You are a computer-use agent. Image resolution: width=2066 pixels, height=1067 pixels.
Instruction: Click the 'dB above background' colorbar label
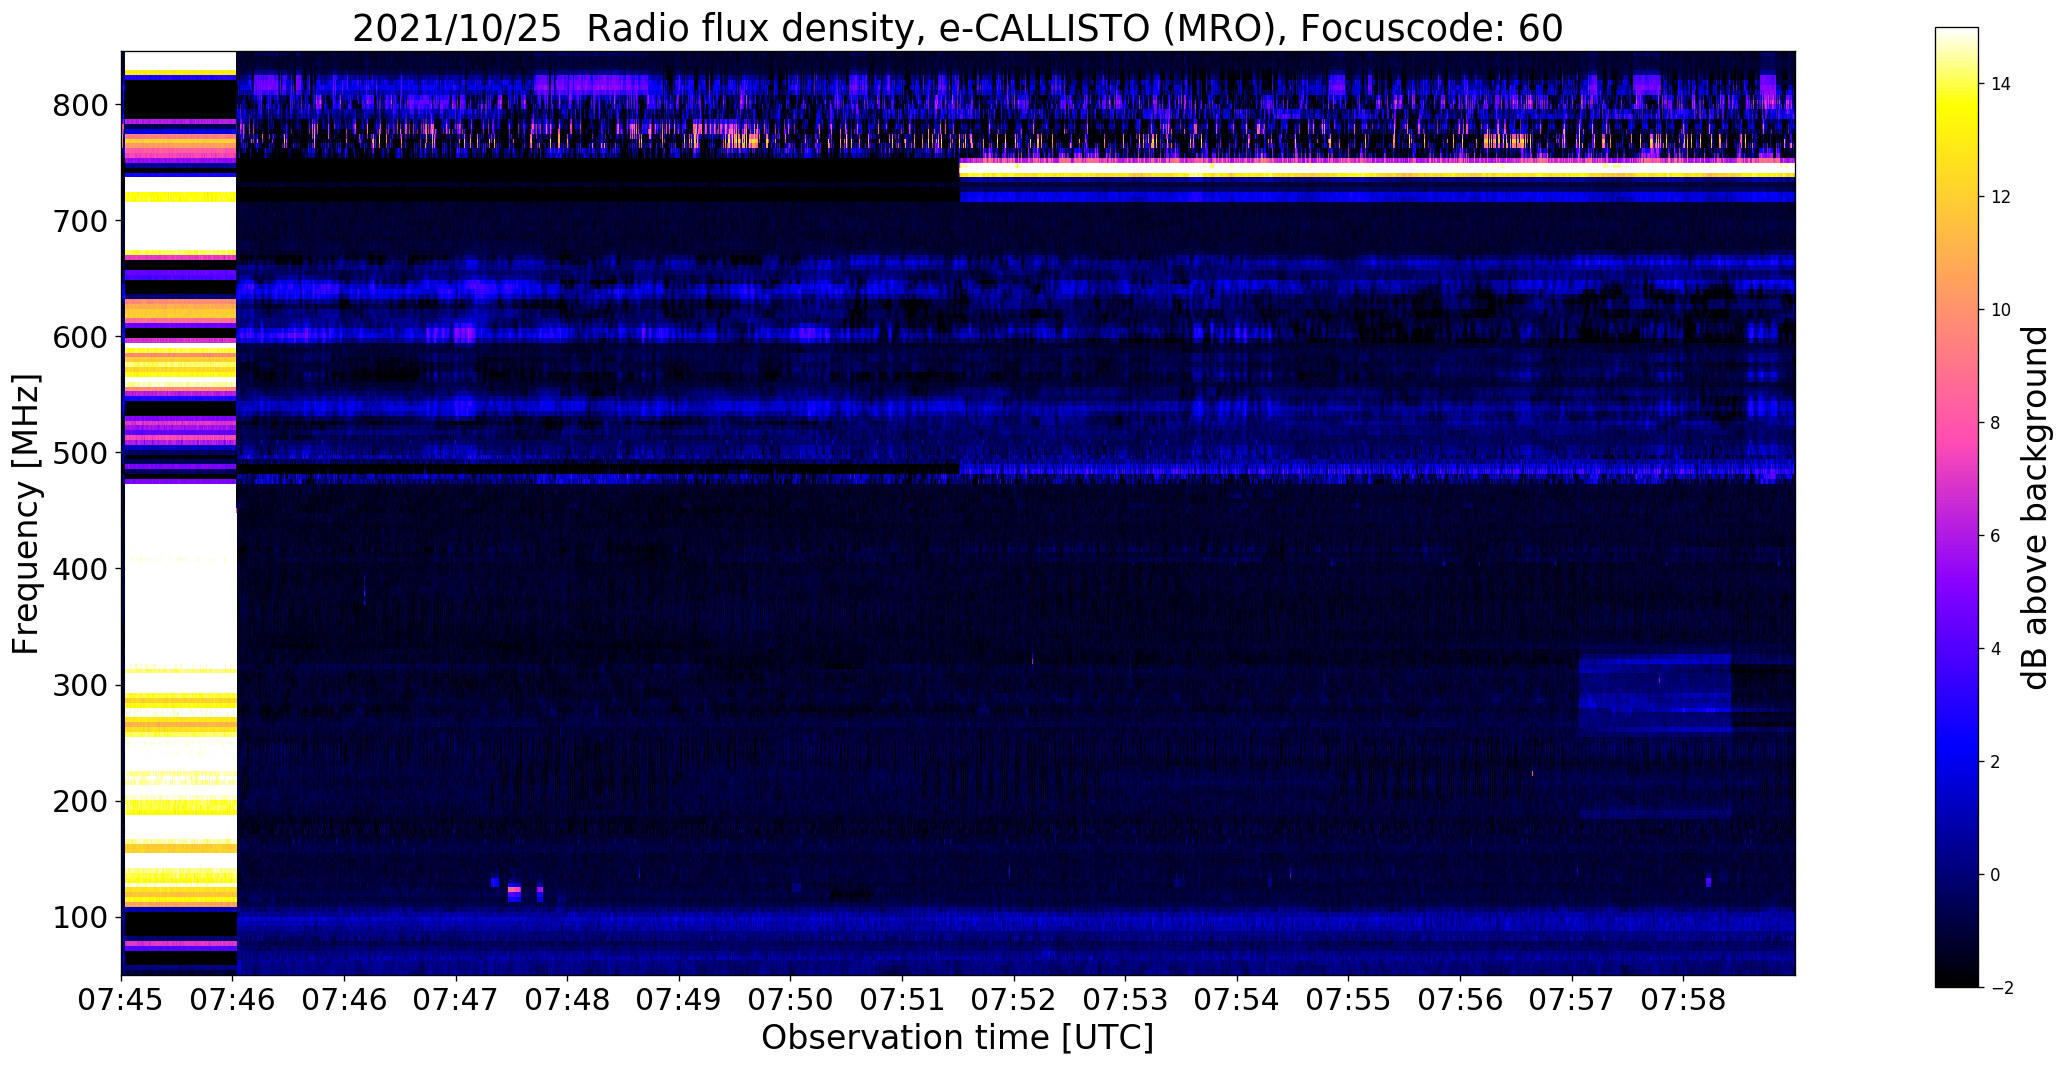[2035, 507]
